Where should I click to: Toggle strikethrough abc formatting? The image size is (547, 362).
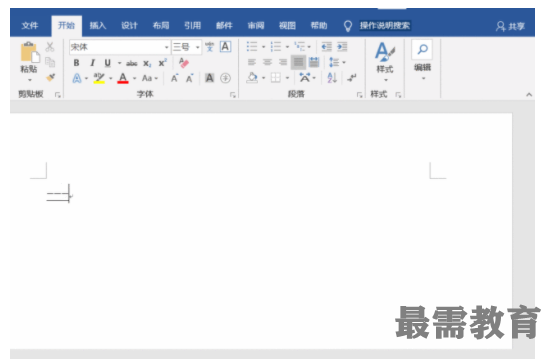pyautogui.click(x=132, y=63)
